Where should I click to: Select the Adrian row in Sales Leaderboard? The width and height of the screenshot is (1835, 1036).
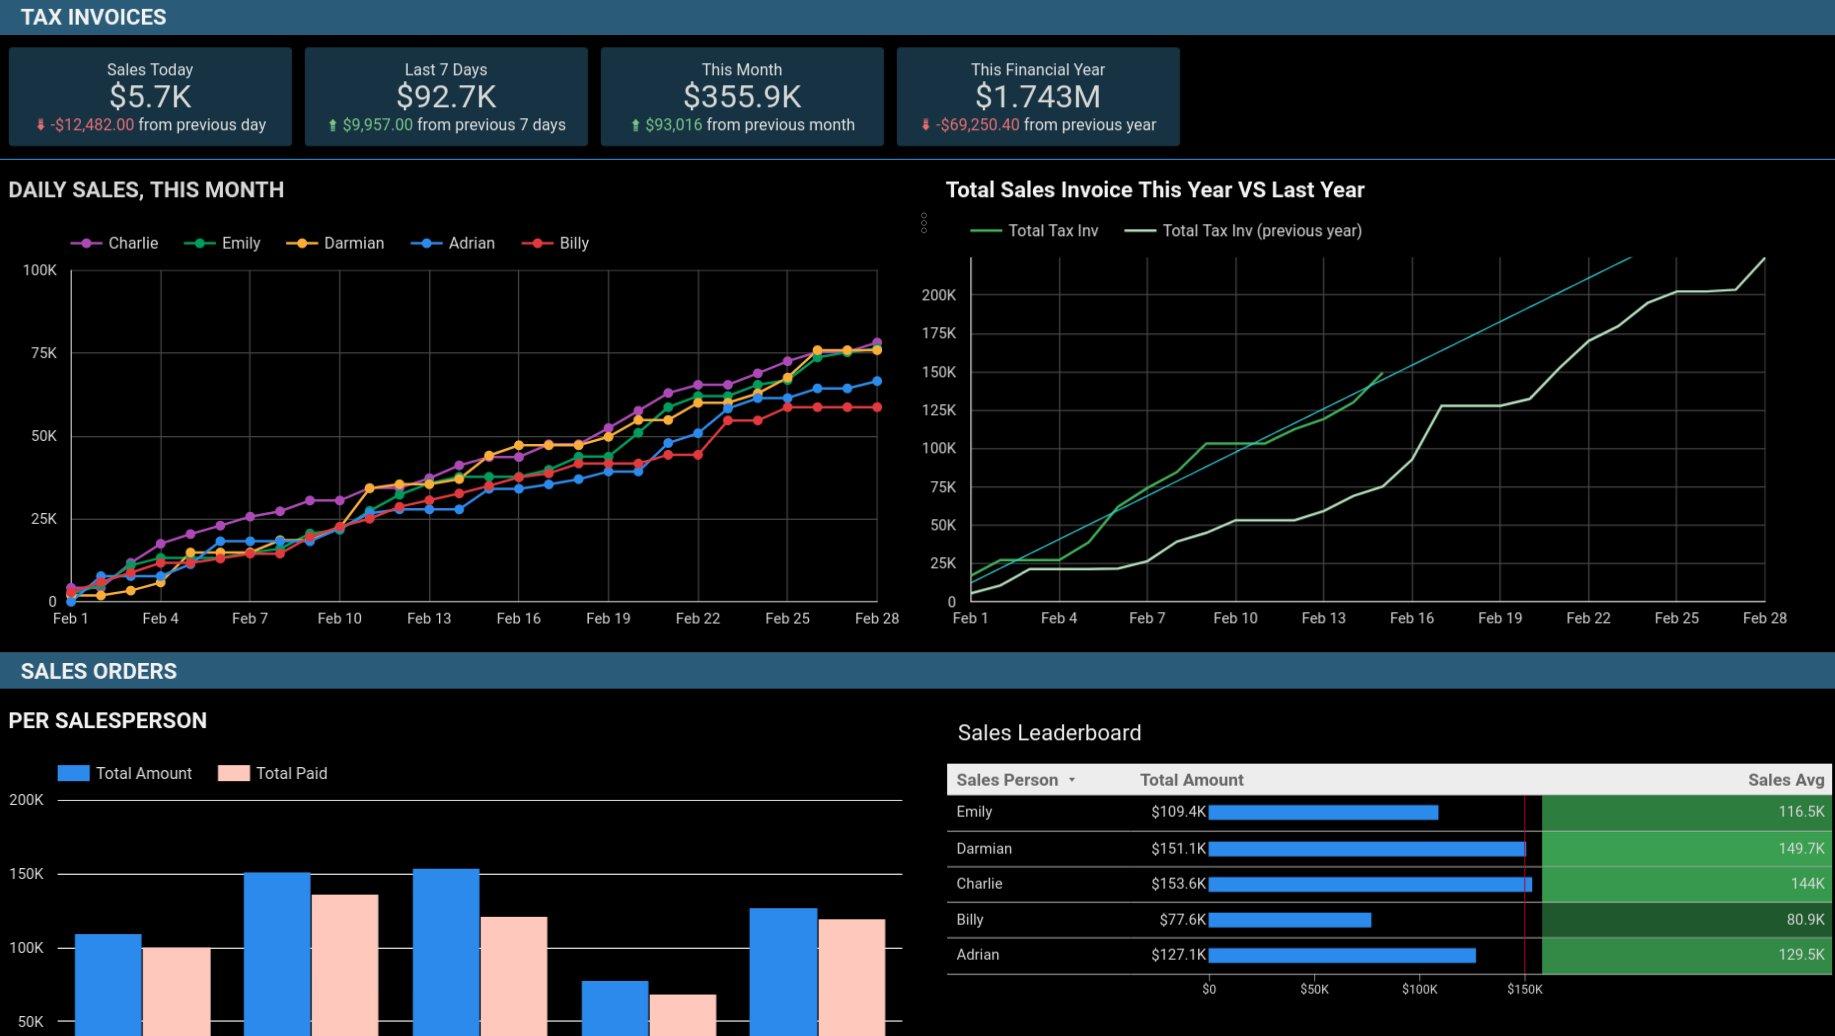coord(1389,955)
